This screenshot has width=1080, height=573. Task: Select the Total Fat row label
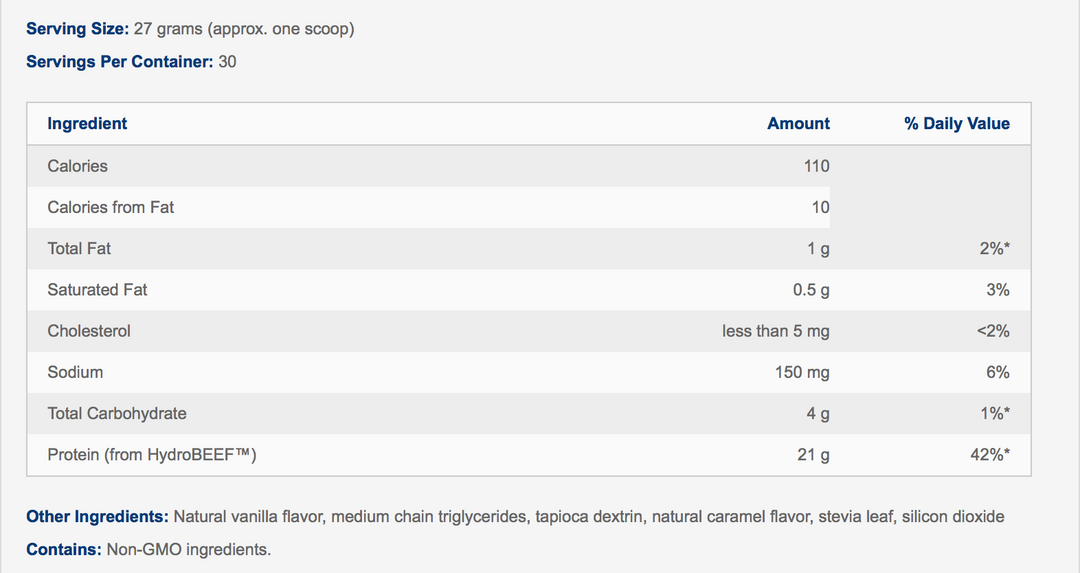tap(79, 248)
